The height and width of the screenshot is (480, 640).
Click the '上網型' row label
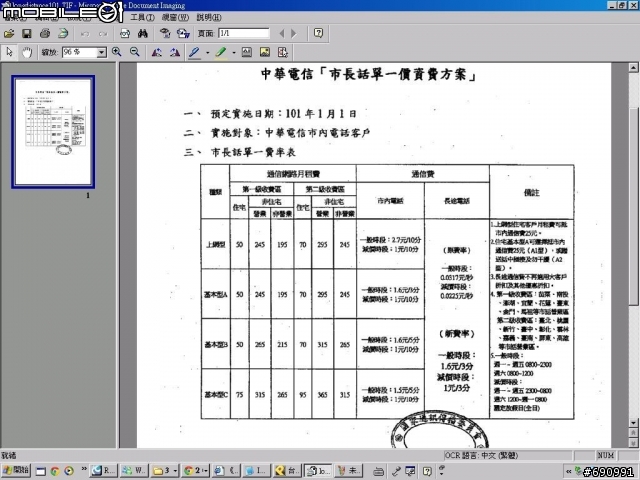click(x=216, y=244)
